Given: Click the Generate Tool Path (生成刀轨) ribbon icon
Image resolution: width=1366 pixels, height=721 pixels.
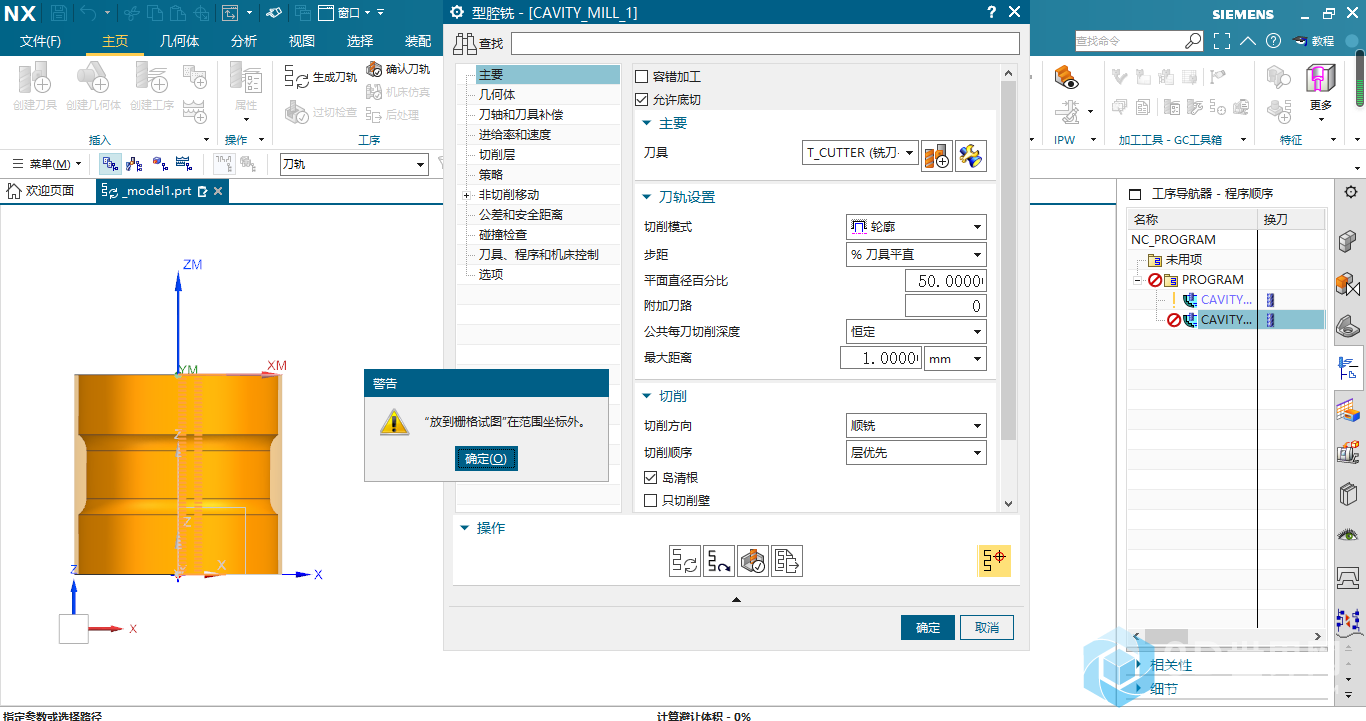Looking at the screenshot, I should click(297, 77).
